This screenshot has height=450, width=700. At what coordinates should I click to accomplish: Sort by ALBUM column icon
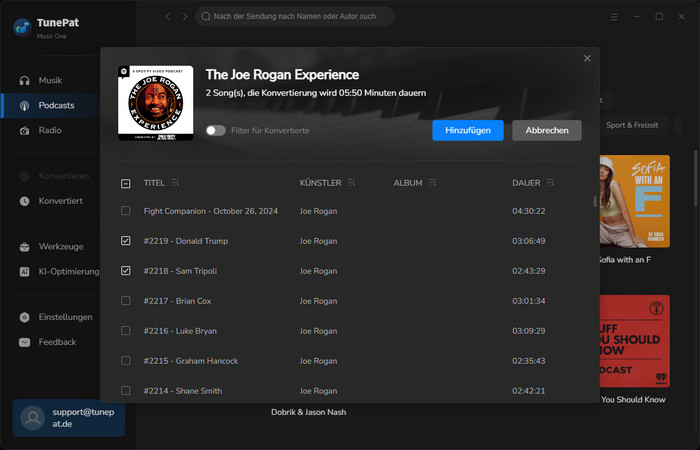[432, 183]
